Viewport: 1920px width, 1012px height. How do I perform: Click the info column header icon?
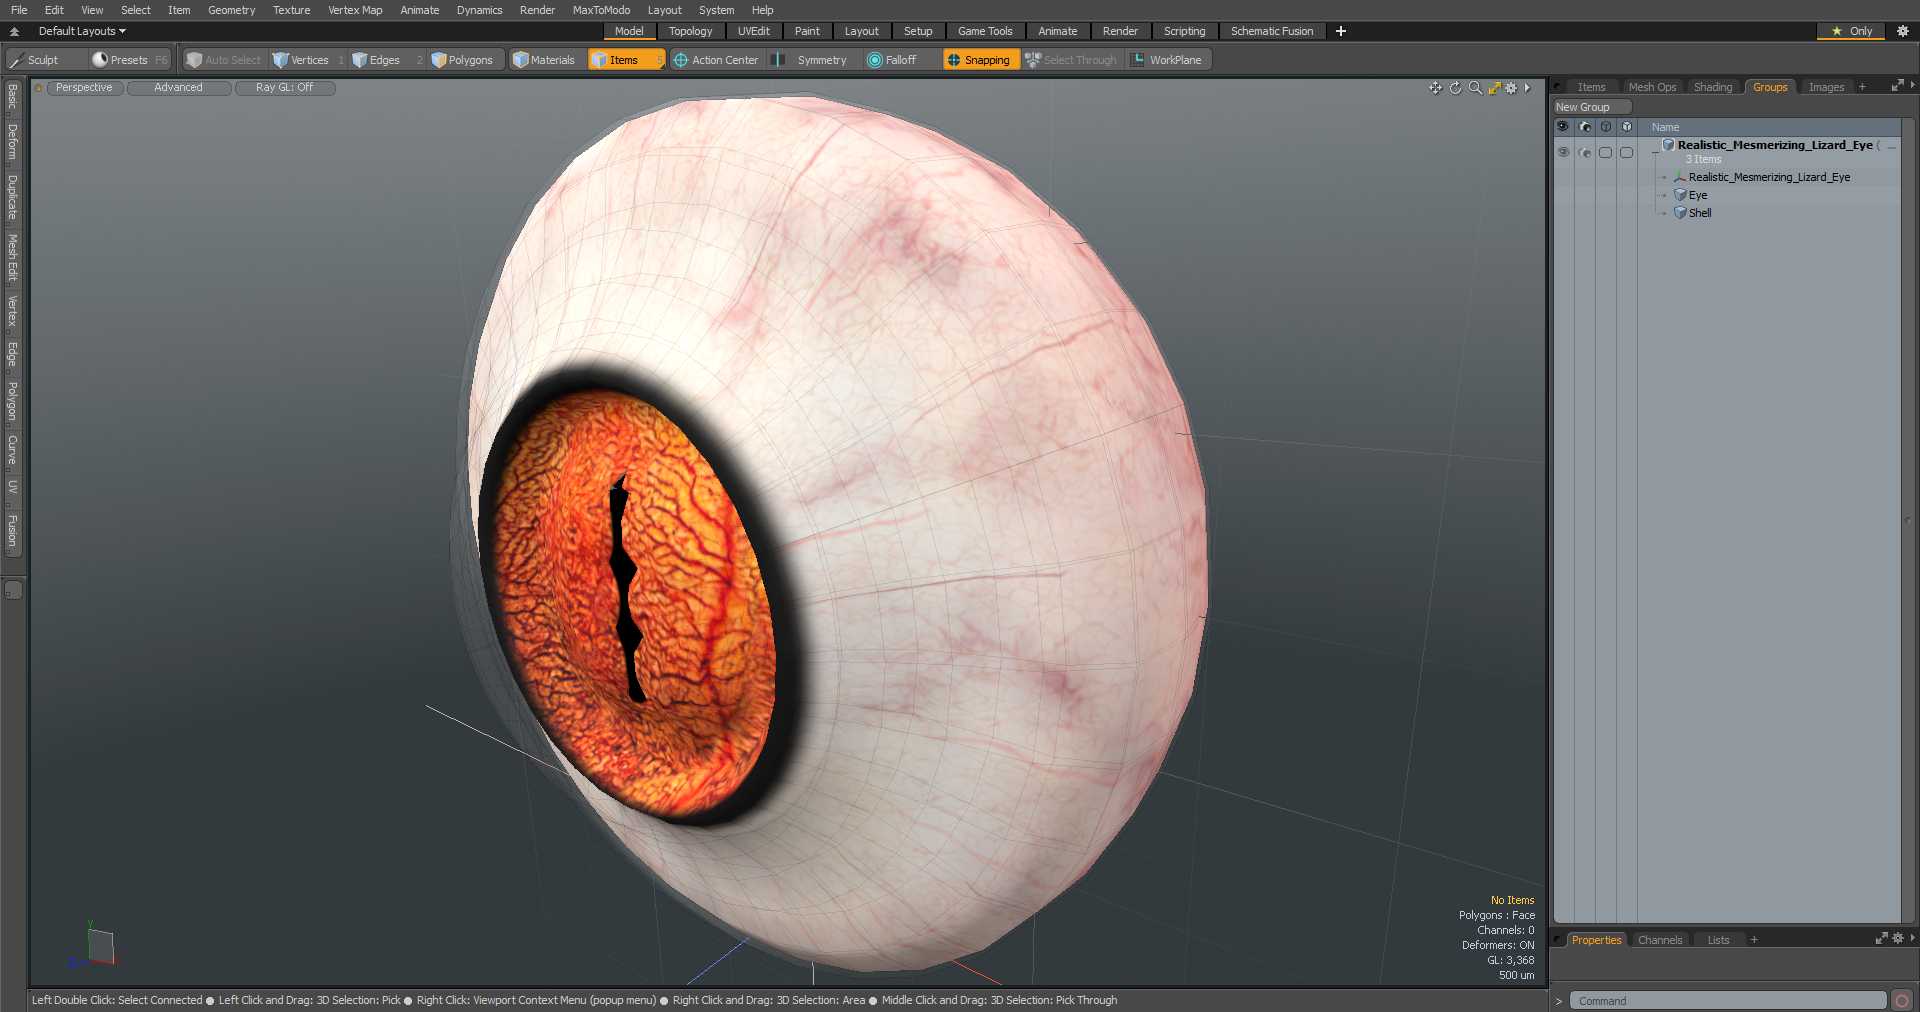(1606, 127)
